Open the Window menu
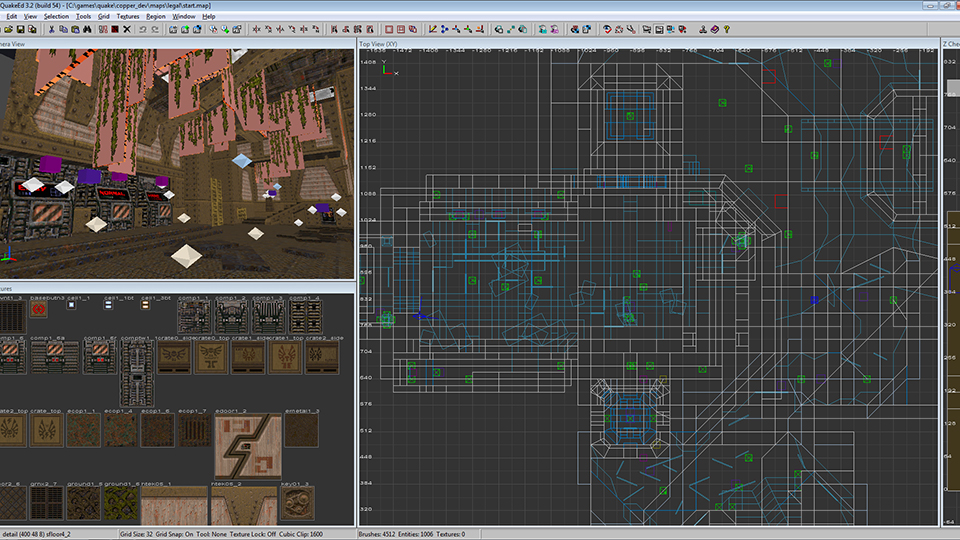This screenshot has width=960, height=540. [x=184, y=16]
